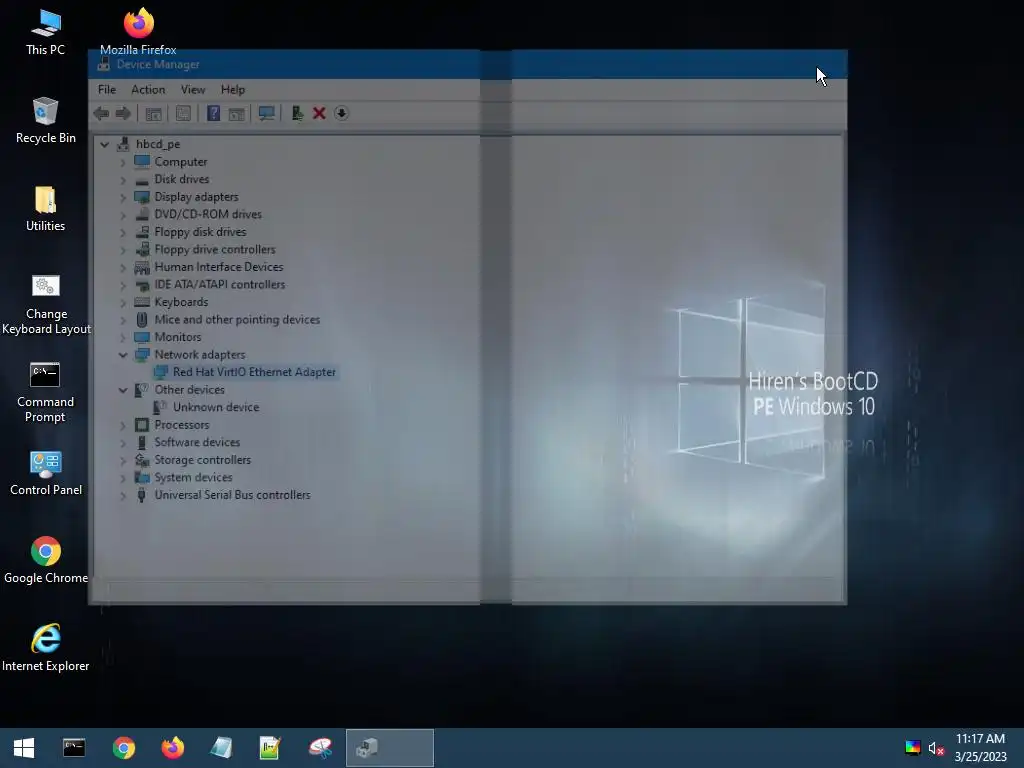Select the Command Prompt desktop icon
The image size is (1024, 768).
(x=45, y=392)
